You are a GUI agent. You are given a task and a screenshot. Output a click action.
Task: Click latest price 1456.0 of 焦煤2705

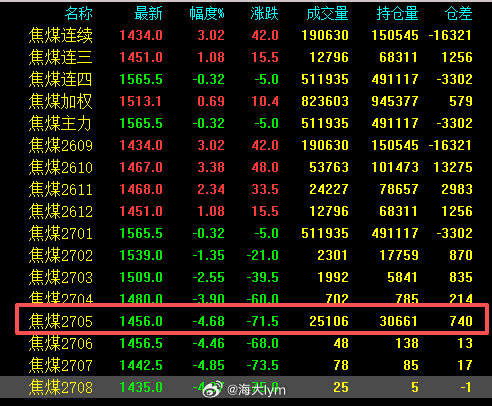[x=141, y=321]
